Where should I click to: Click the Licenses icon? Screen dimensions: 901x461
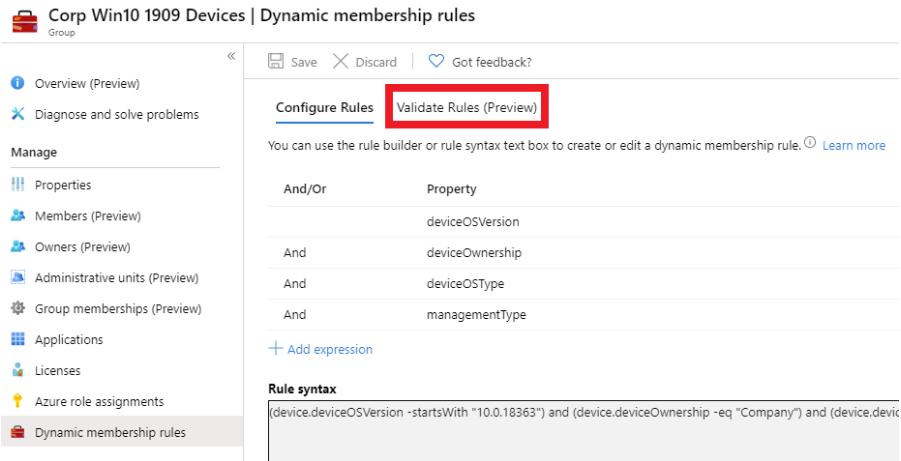(x=18, y=370)
